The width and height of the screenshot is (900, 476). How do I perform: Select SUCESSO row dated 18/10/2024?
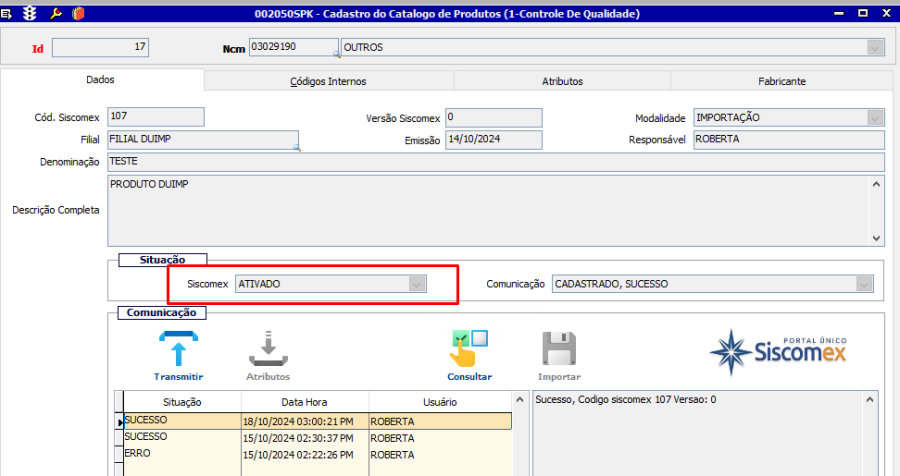point(317,421)
